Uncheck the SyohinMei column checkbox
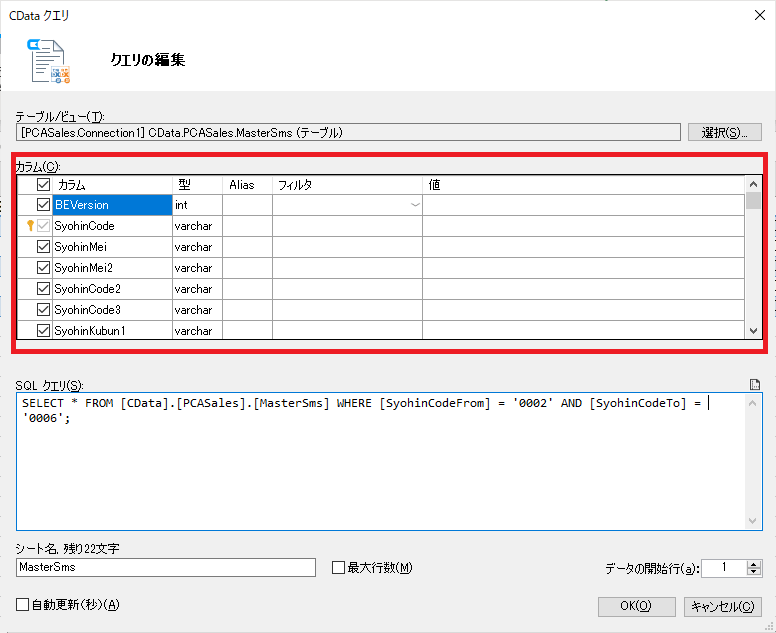Viewport: 776px width, 633px height. pyautogui.click(x=43, y=246)
